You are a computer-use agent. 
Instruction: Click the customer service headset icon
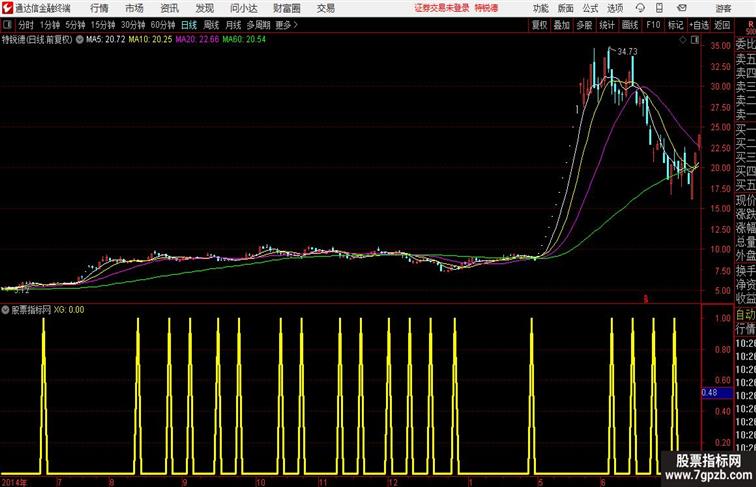coord(640,8)
